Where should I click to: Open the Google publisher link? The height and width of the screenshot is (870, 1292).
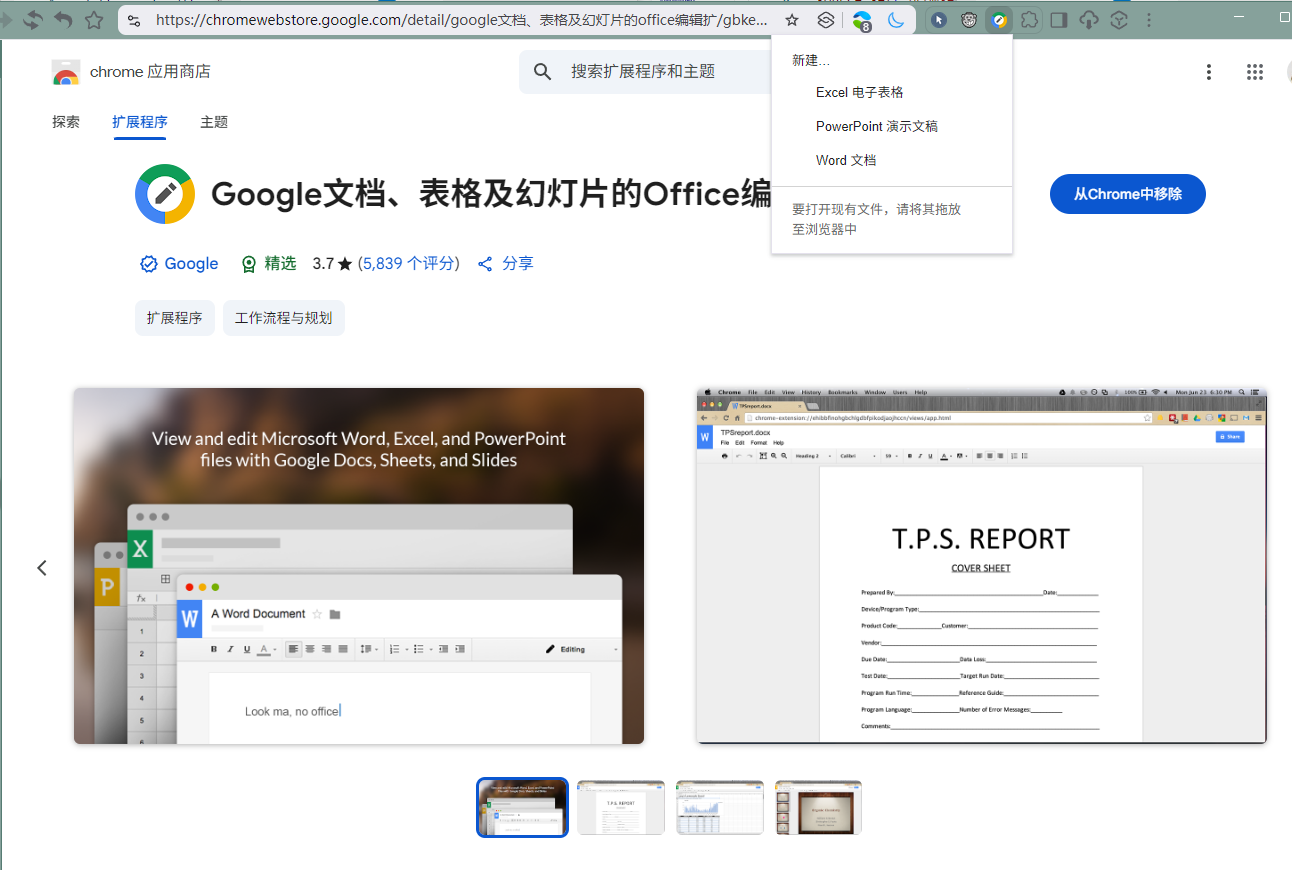(x=179, y=264)
